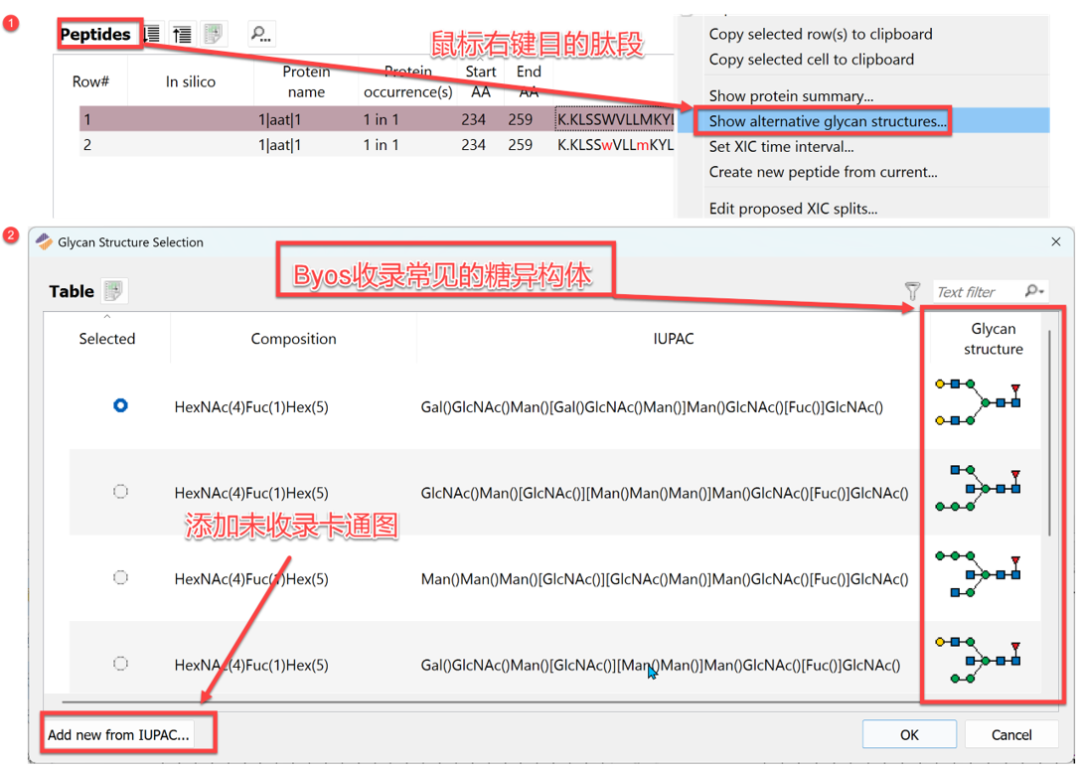Screen dimensions: 1080x769
Task: Click the Byos app icon in dialog title
Action: click(x=44, y=242)
